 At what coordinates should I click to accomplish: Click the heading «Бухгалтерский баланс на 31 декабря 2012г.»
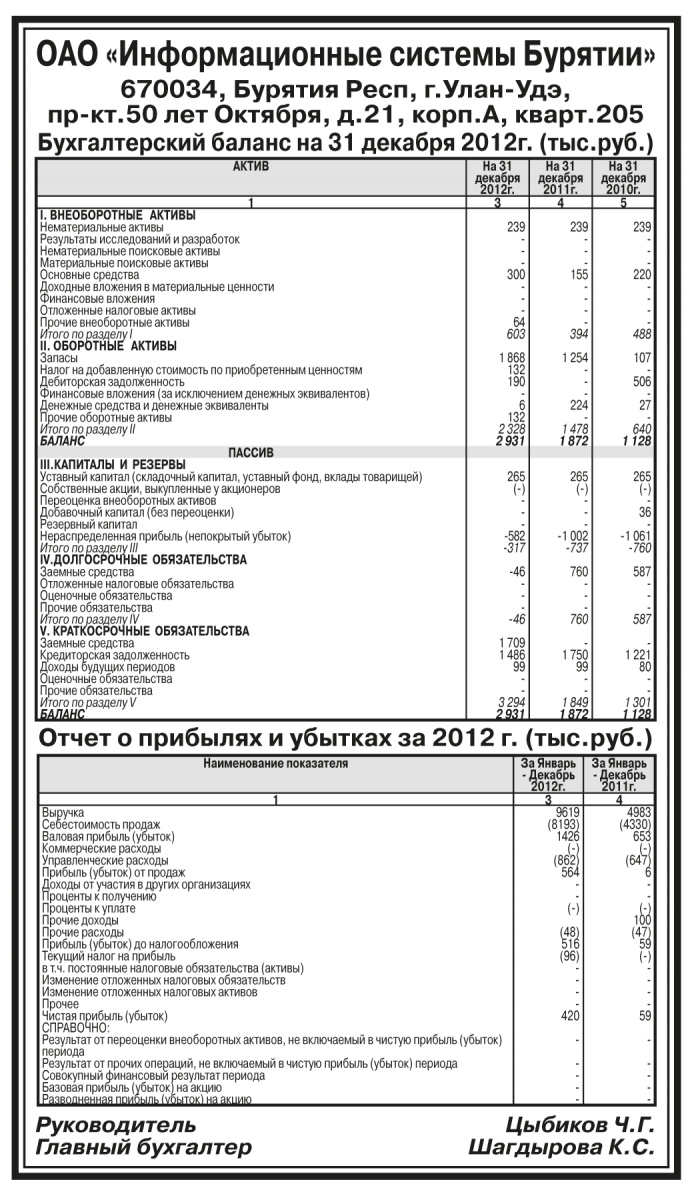coord(347,140)
